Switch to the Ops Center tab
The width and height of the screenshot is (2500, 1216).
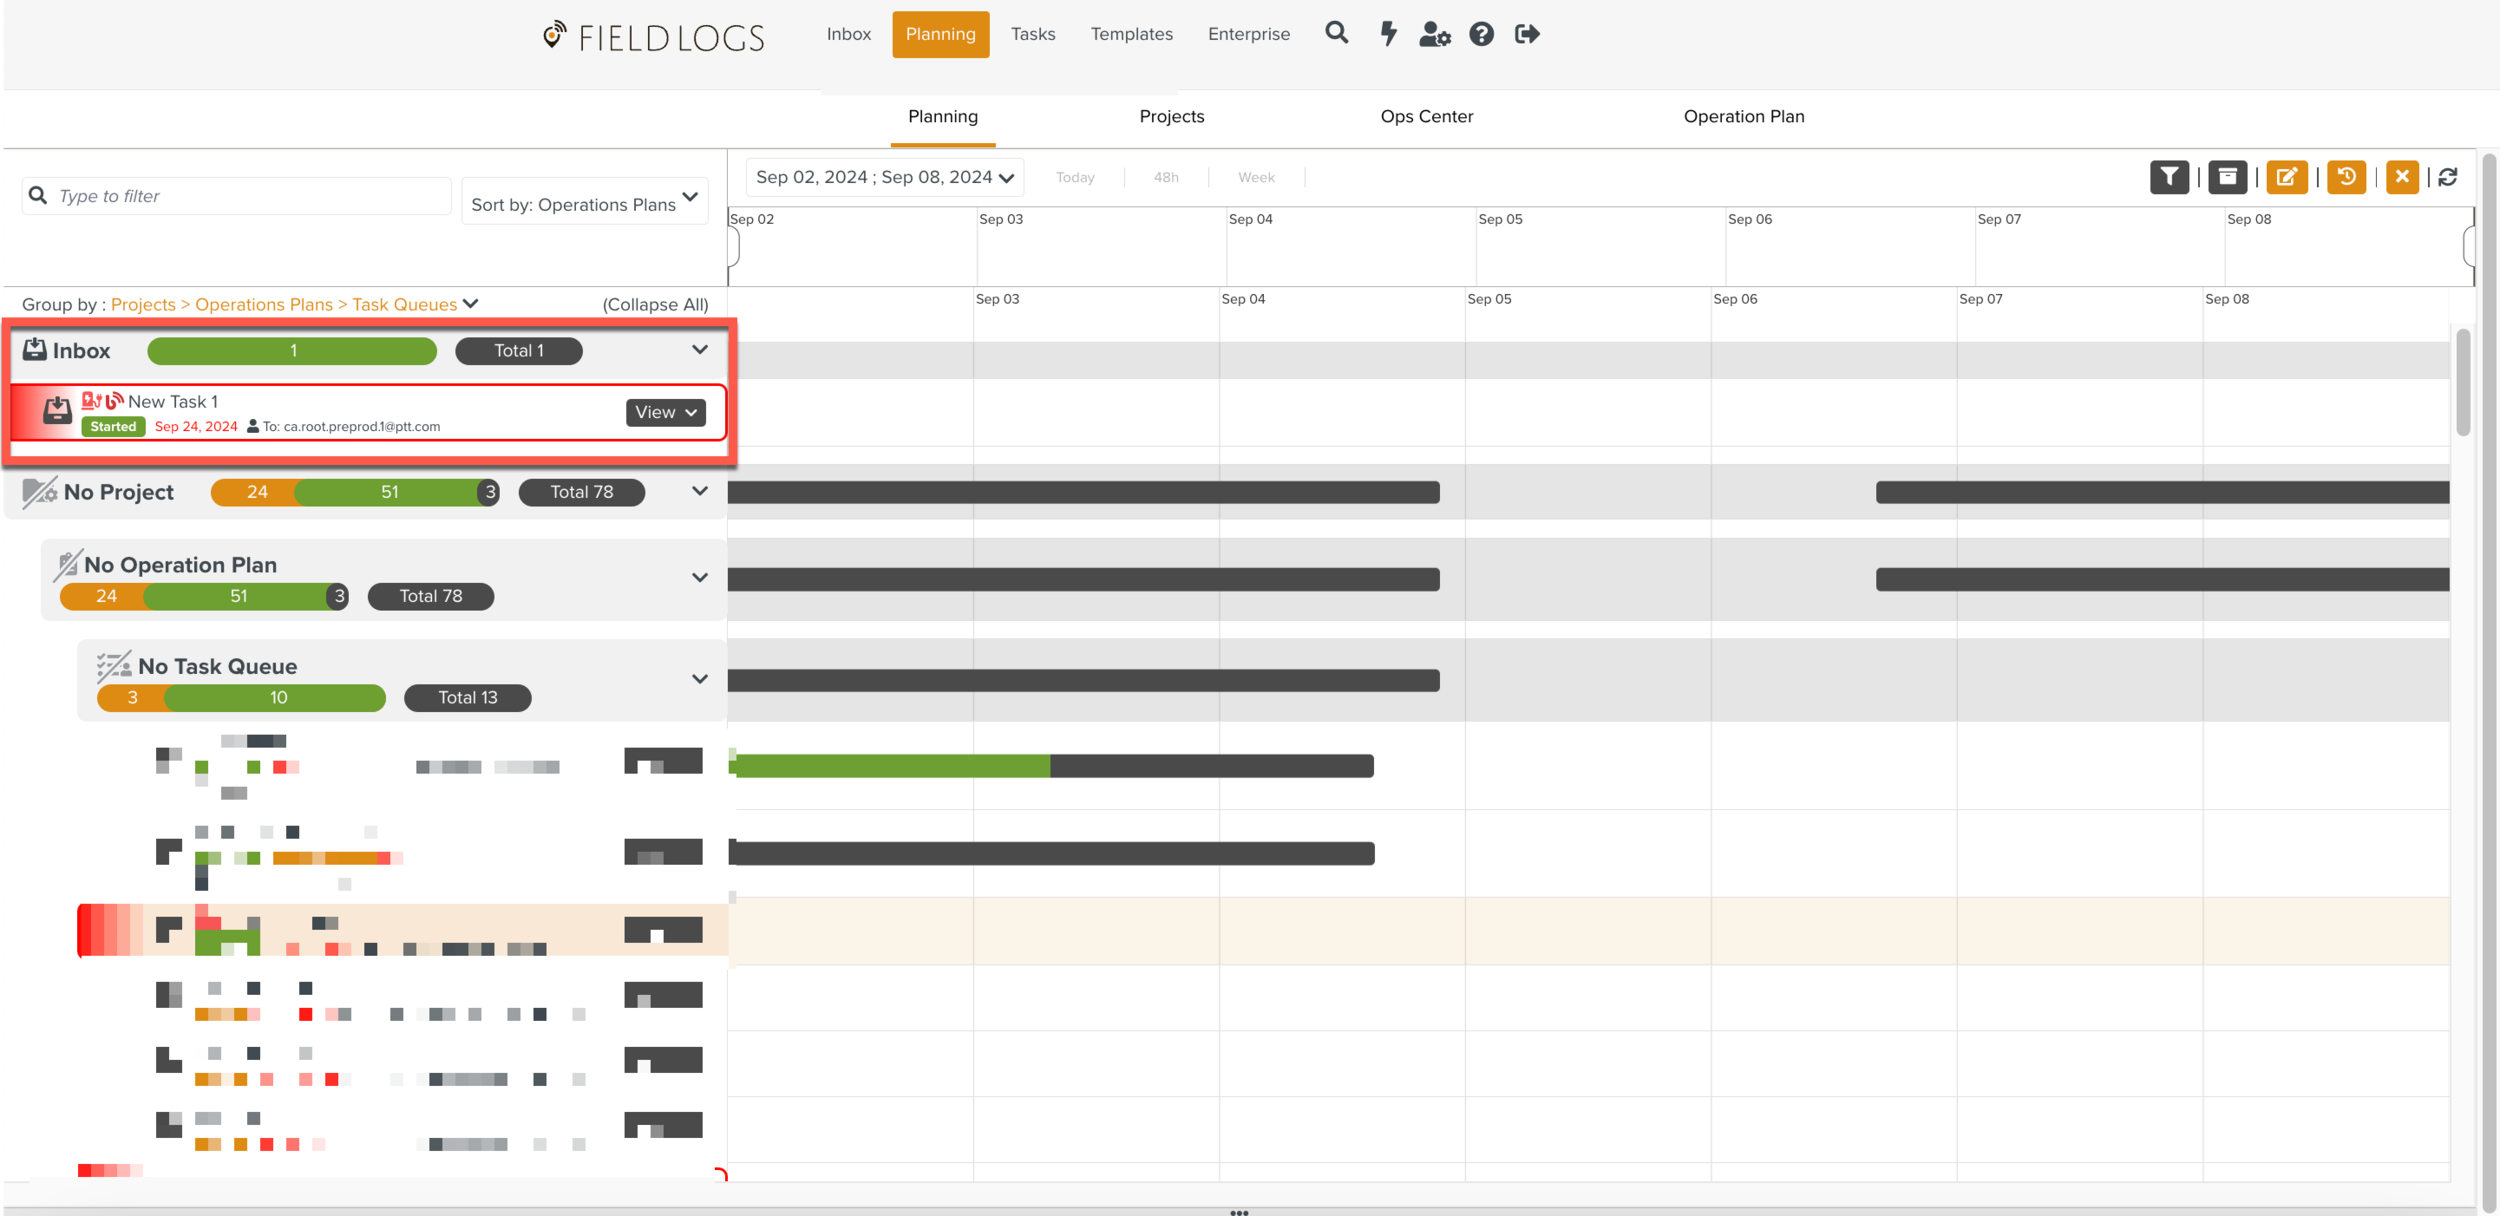1426,116
